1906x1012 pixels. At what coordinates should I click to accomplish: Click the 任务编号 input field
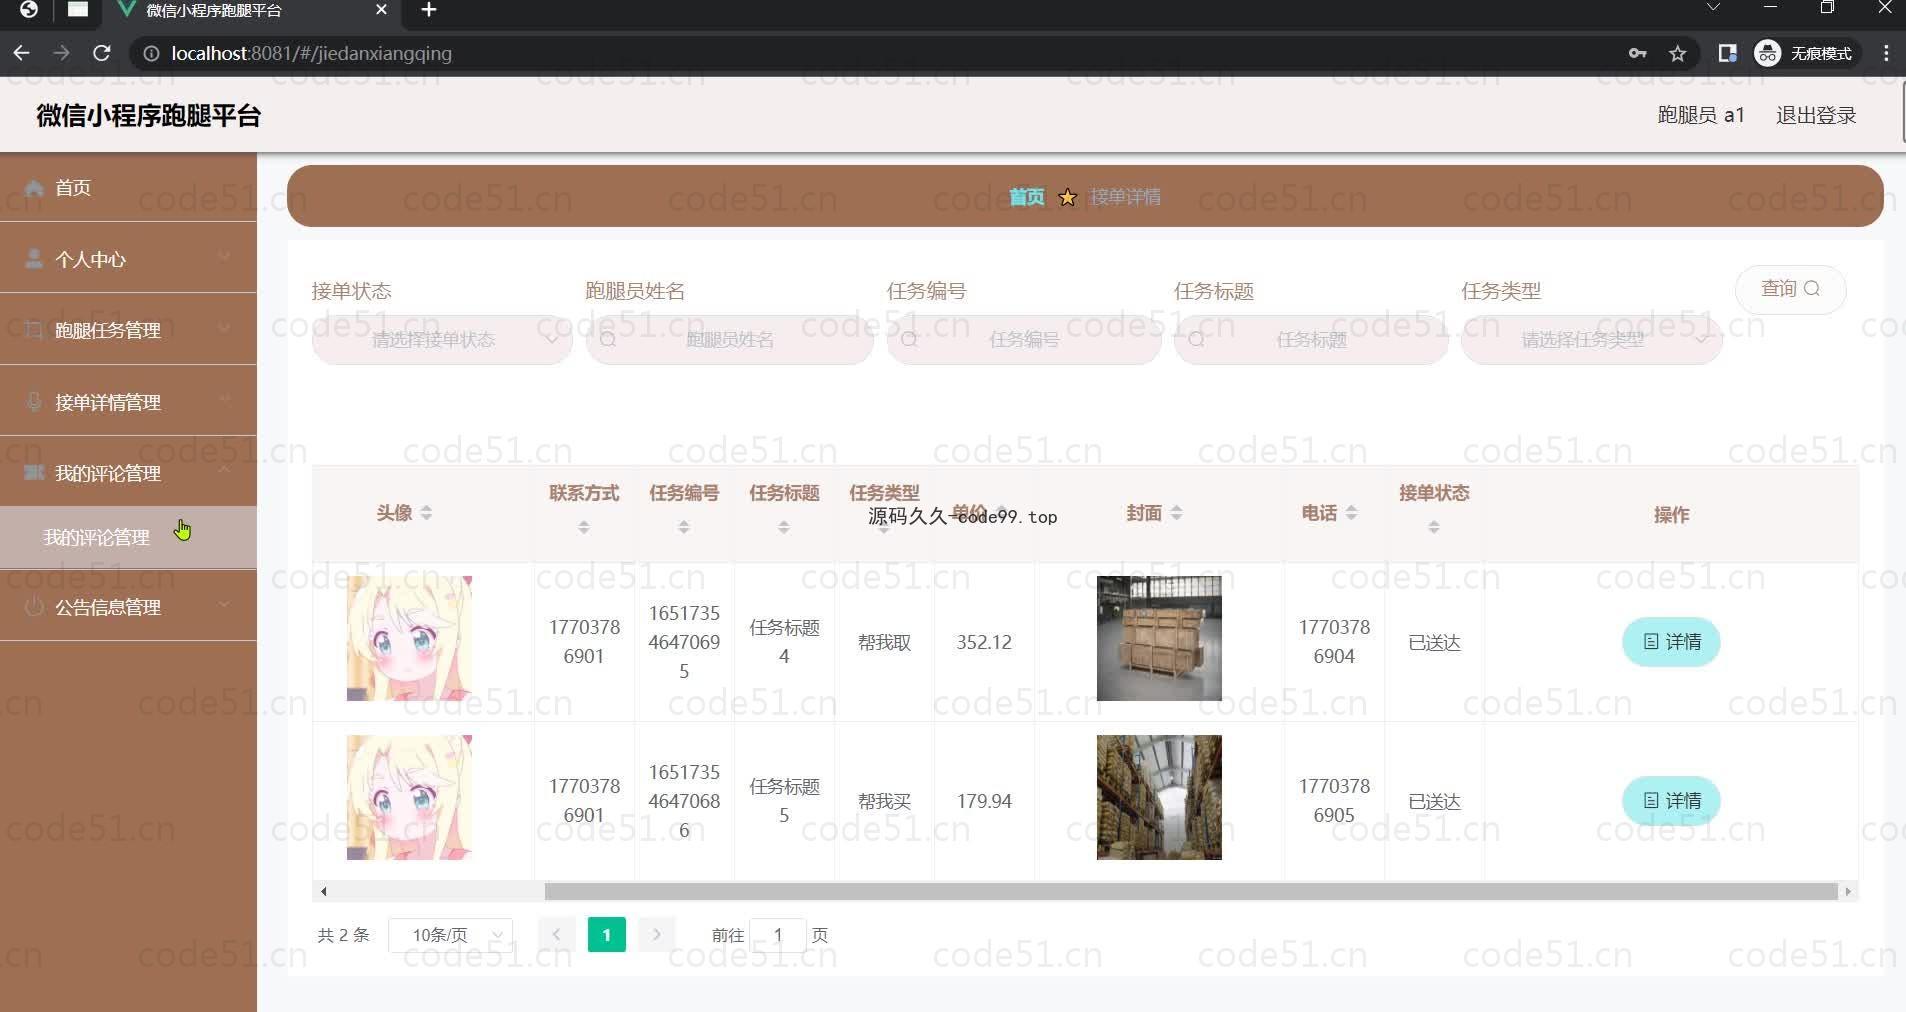click(1024, 340)
